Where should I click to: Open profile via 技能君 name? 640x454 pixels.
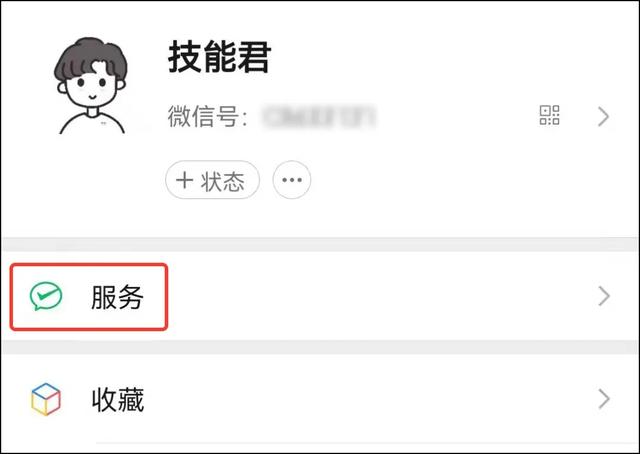coord(220,57)
